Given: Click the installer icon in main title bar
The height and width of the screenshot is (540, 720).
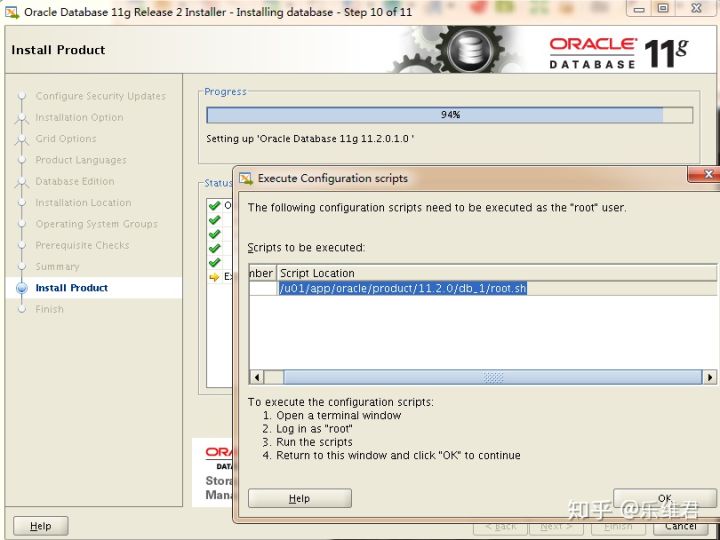Looking at the screenshot, I should [11, 12].
